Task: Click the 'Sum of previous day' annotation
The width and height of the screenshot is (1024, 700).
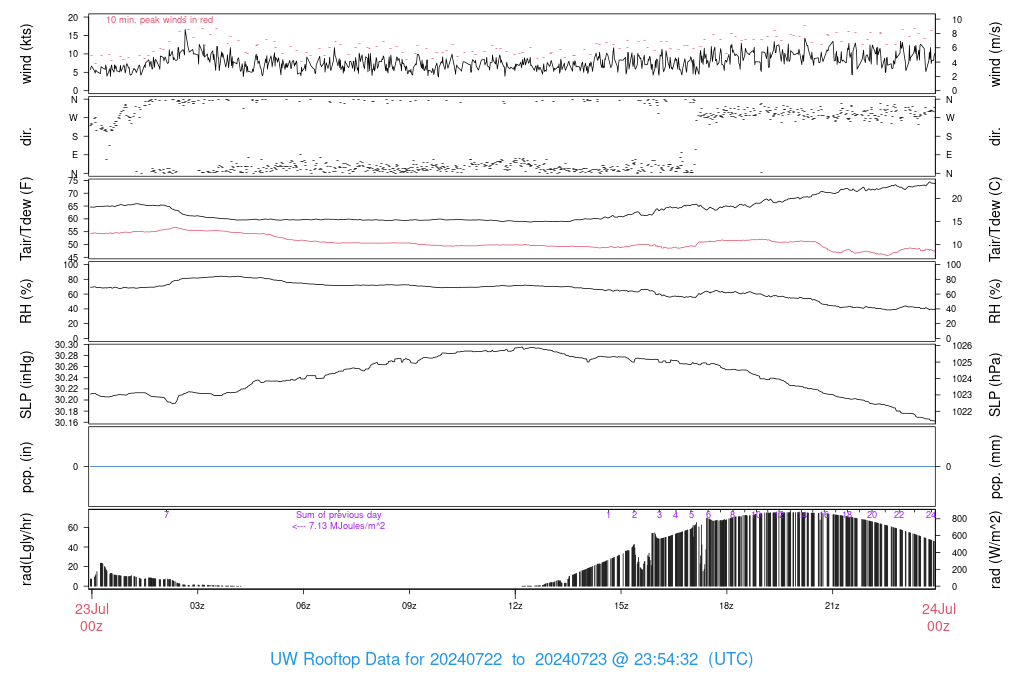Action: (339, 515)
